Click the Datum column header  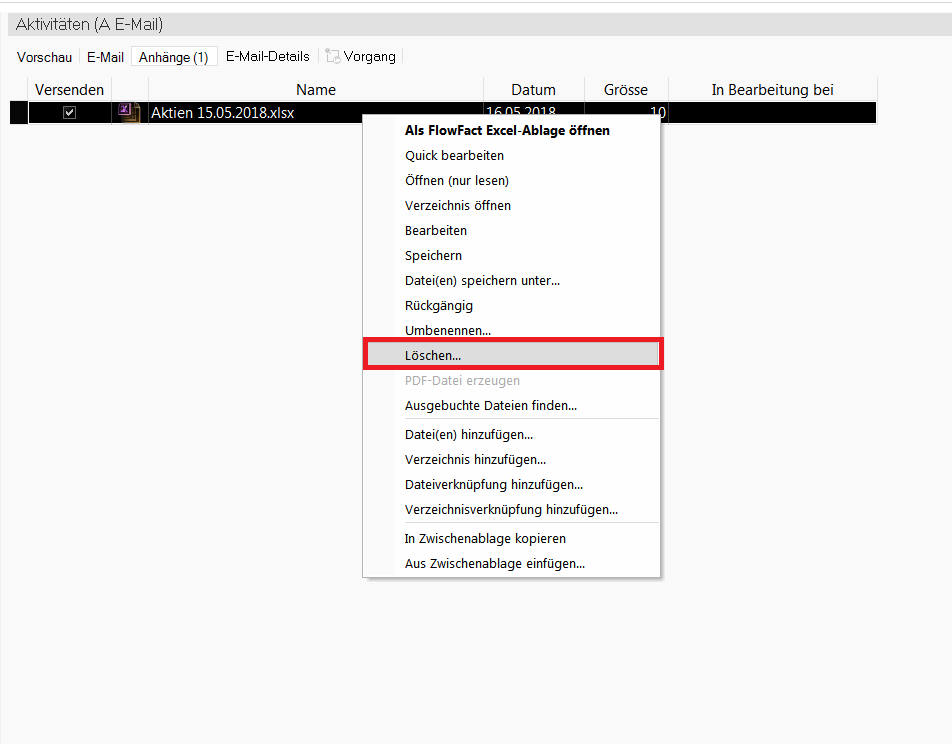(x=533, y=90)
